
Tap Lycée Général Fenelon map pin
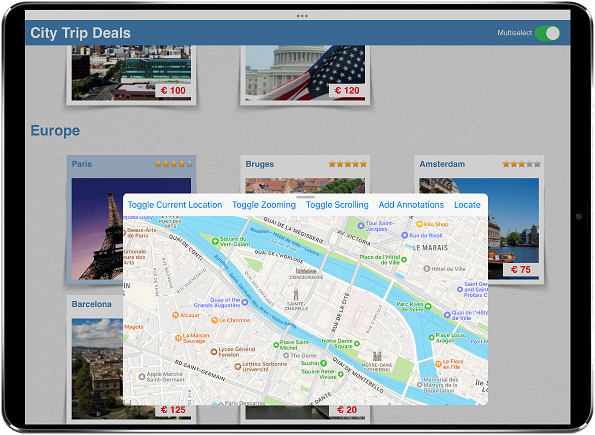pyautogui.click(x=214, y=352)
